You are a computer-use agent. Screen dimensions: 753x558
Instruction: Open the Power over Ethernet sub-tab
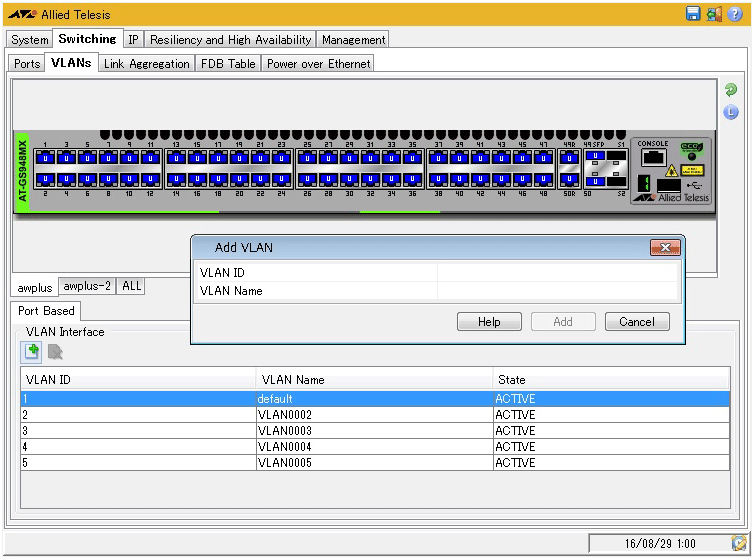[x=318, y=63]
